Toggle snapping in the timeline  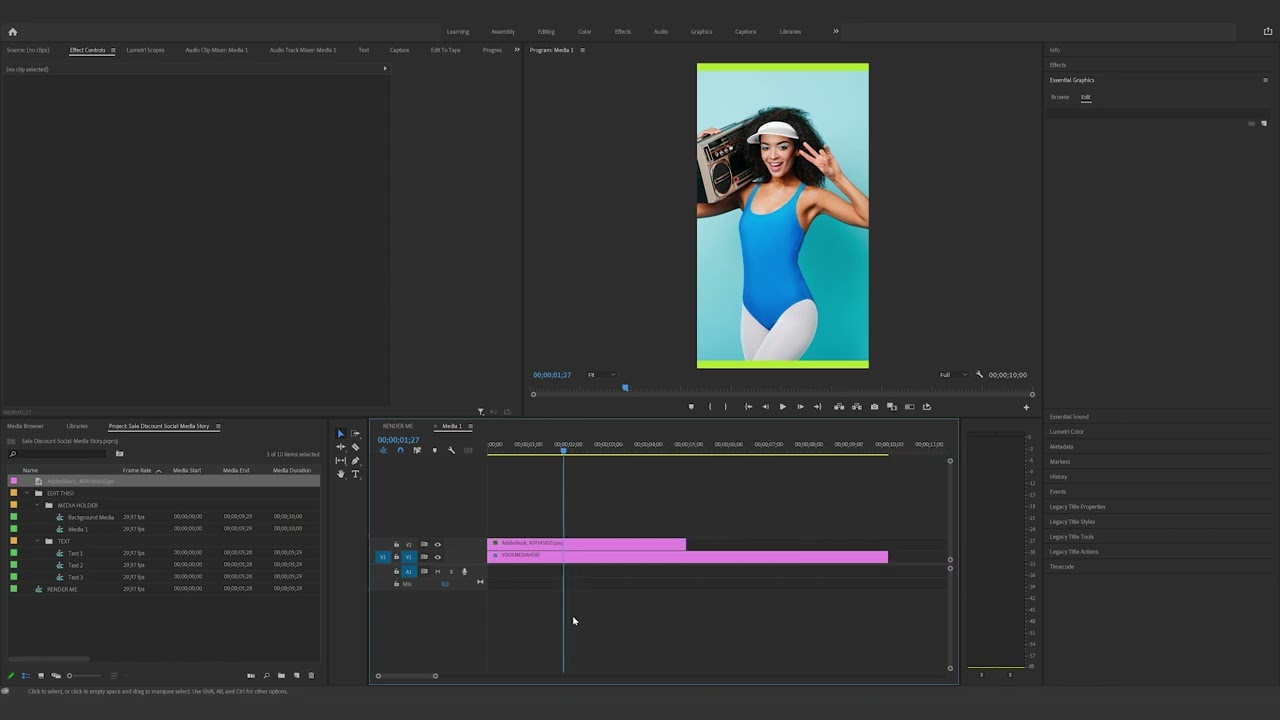point(400,450)
